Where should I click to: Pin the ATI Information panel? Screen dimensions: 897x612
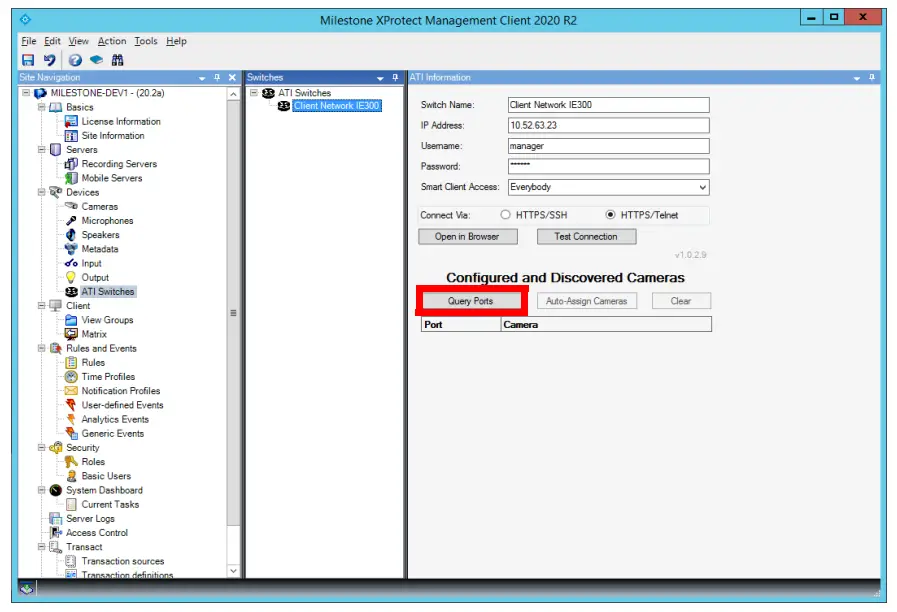point(871,77)
